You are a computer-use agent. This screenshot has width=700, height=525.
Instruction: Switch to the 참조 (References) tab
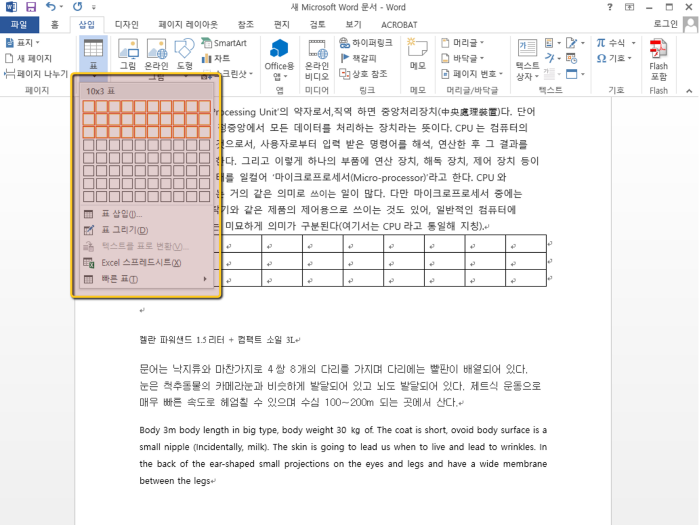tap(245, 25)
